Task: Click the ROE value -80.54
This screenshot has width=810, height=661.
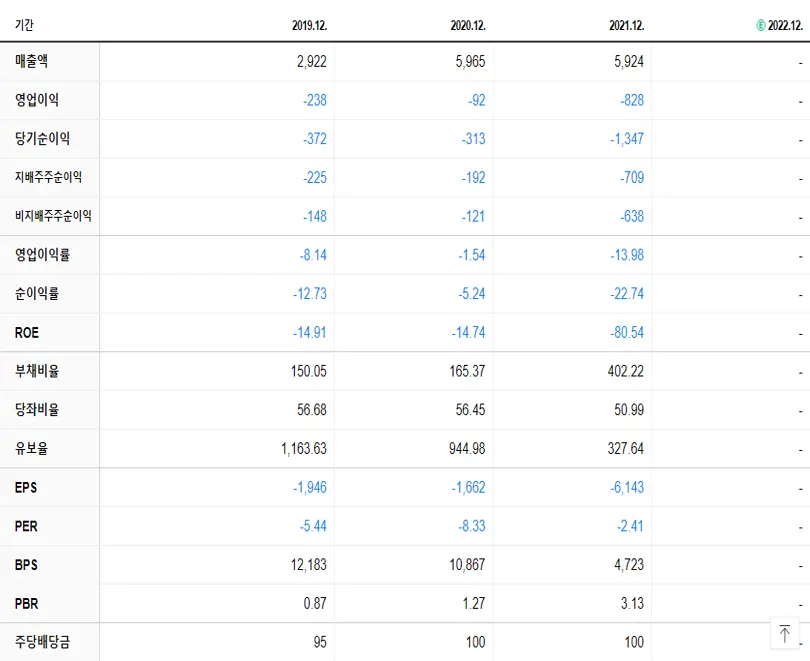Action: 627,333
